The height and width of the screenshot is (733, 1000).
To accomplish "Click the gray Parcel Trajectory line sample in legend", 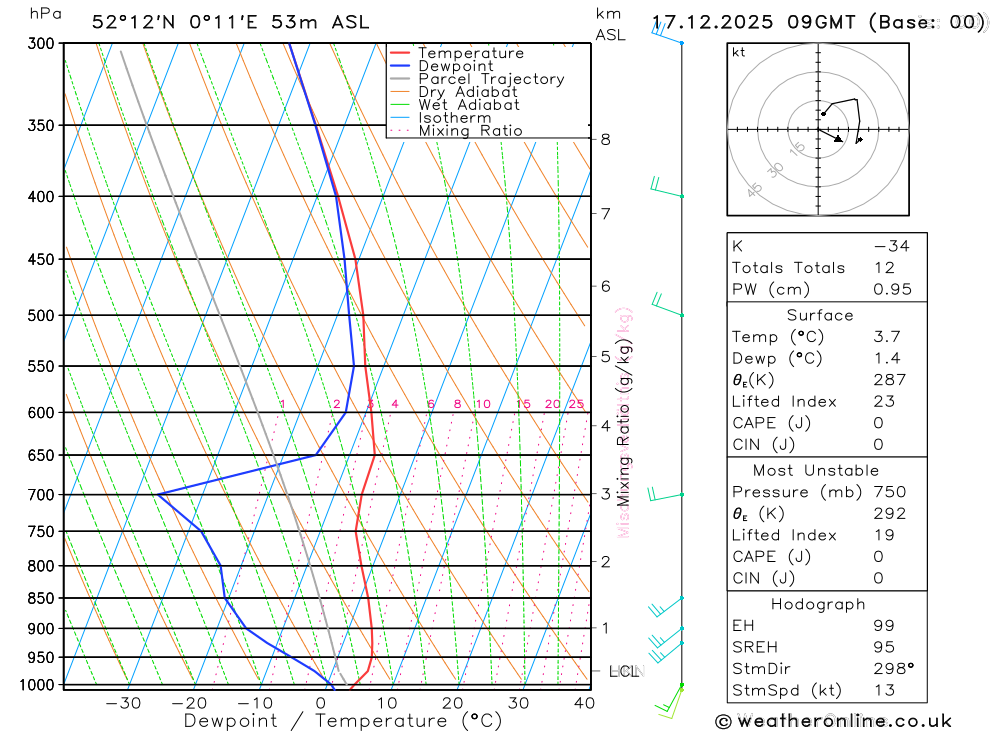I will point(400,79).
